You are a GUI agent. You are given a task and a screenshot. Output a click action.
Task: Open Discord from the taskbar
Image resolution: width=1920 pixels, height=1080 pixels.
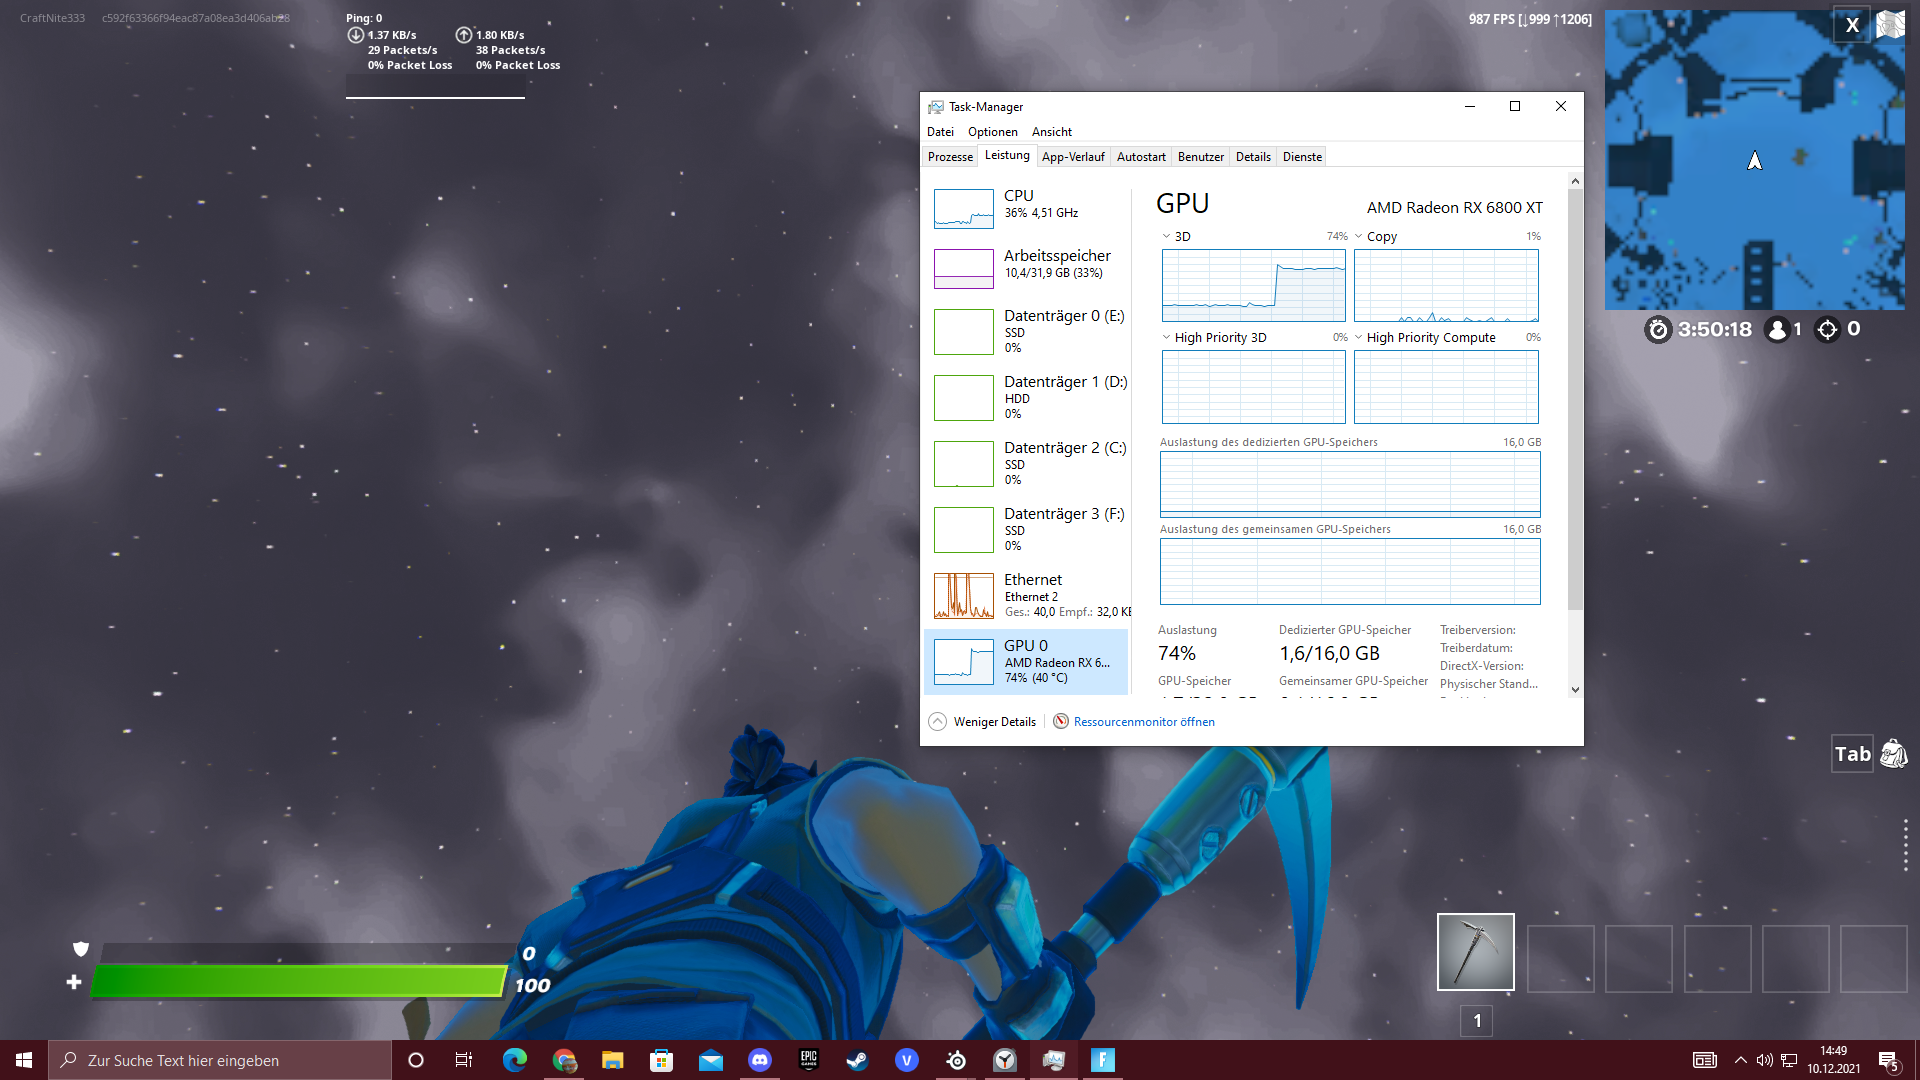point(760,1060)
